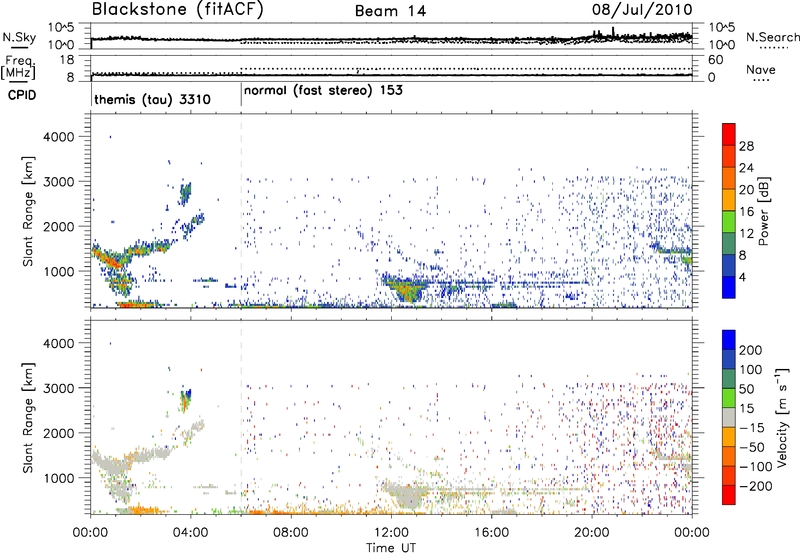
Task: Pick the red top segment of power colorbar
Action: 729,134
